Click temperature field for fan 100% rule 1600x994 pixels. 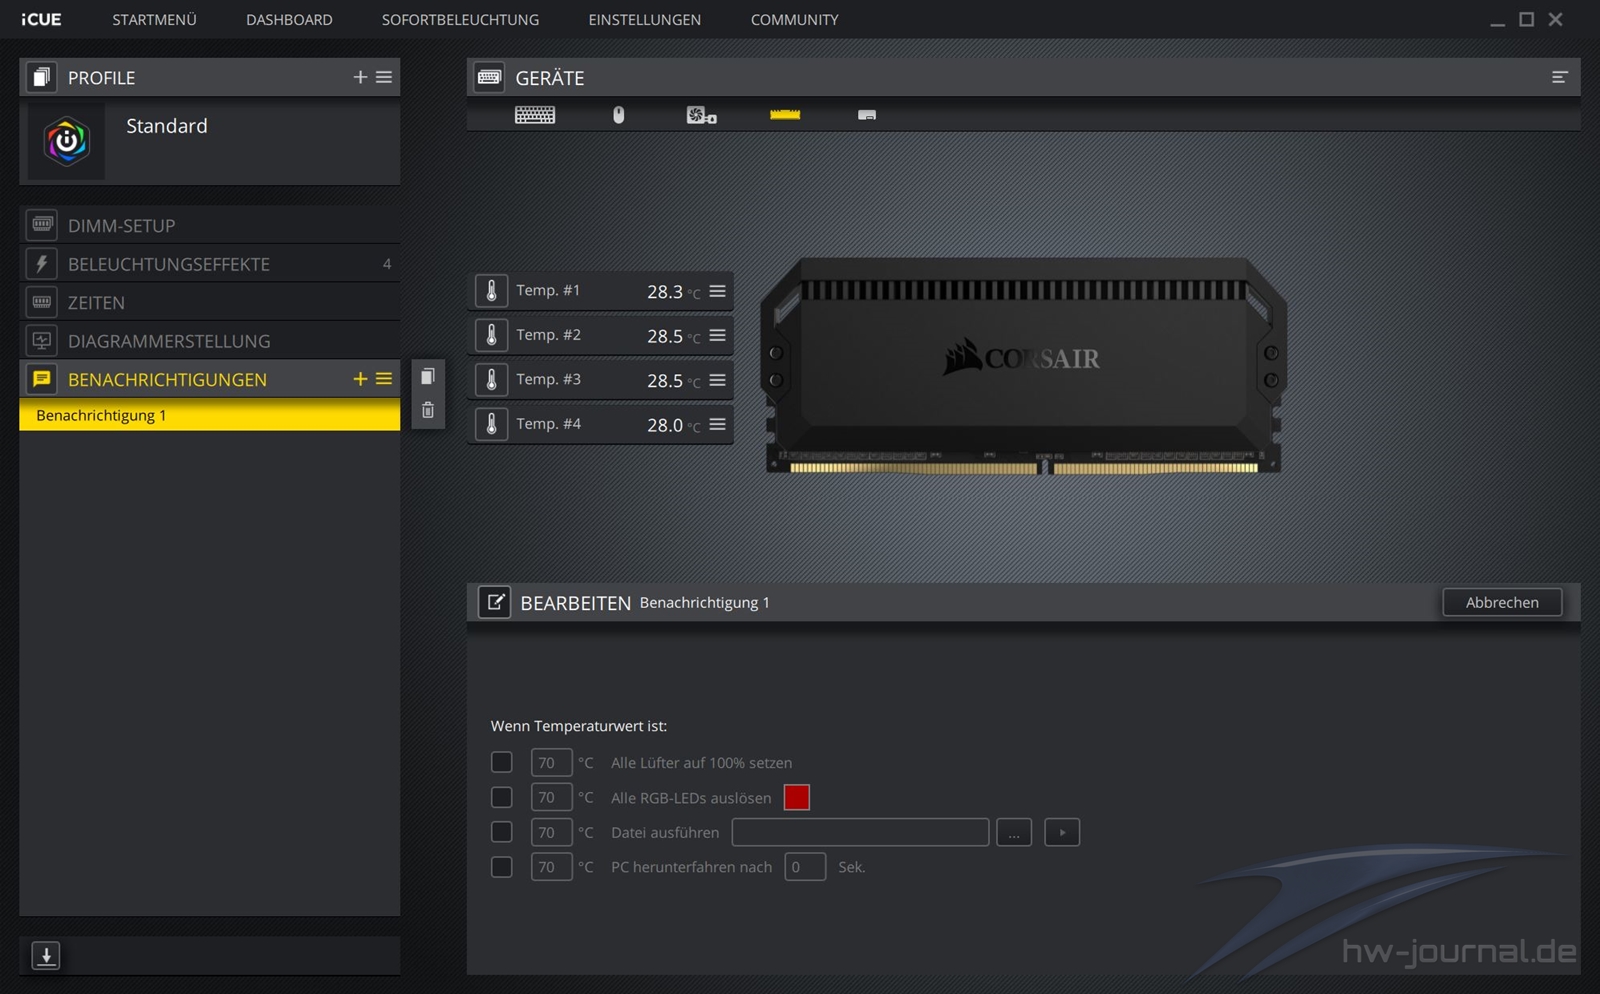point(551,762)
